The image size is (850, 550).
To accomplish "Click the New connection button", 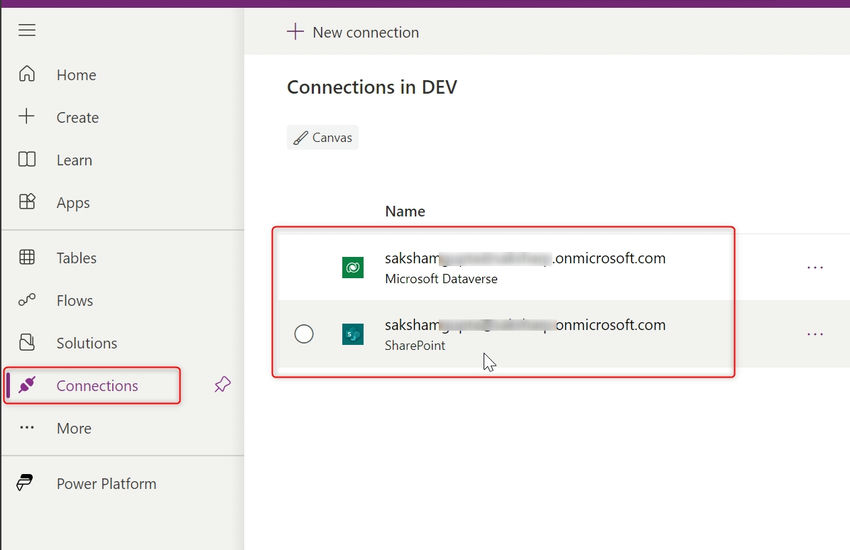I will click(x=353, y=32).
